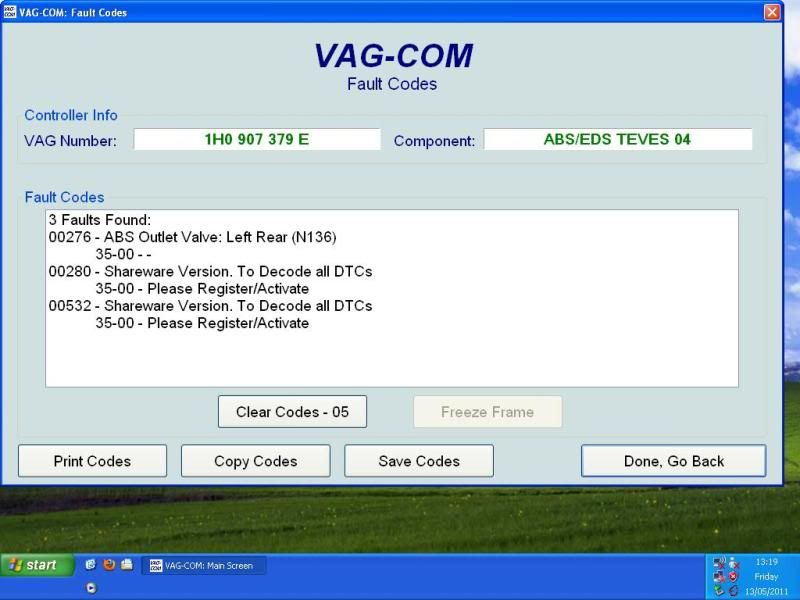The width and height of the screenshot is (800, 600).
Task: Click the '3 Faults Found:' line
Action: pyautogui.click(x=100, y=220)
